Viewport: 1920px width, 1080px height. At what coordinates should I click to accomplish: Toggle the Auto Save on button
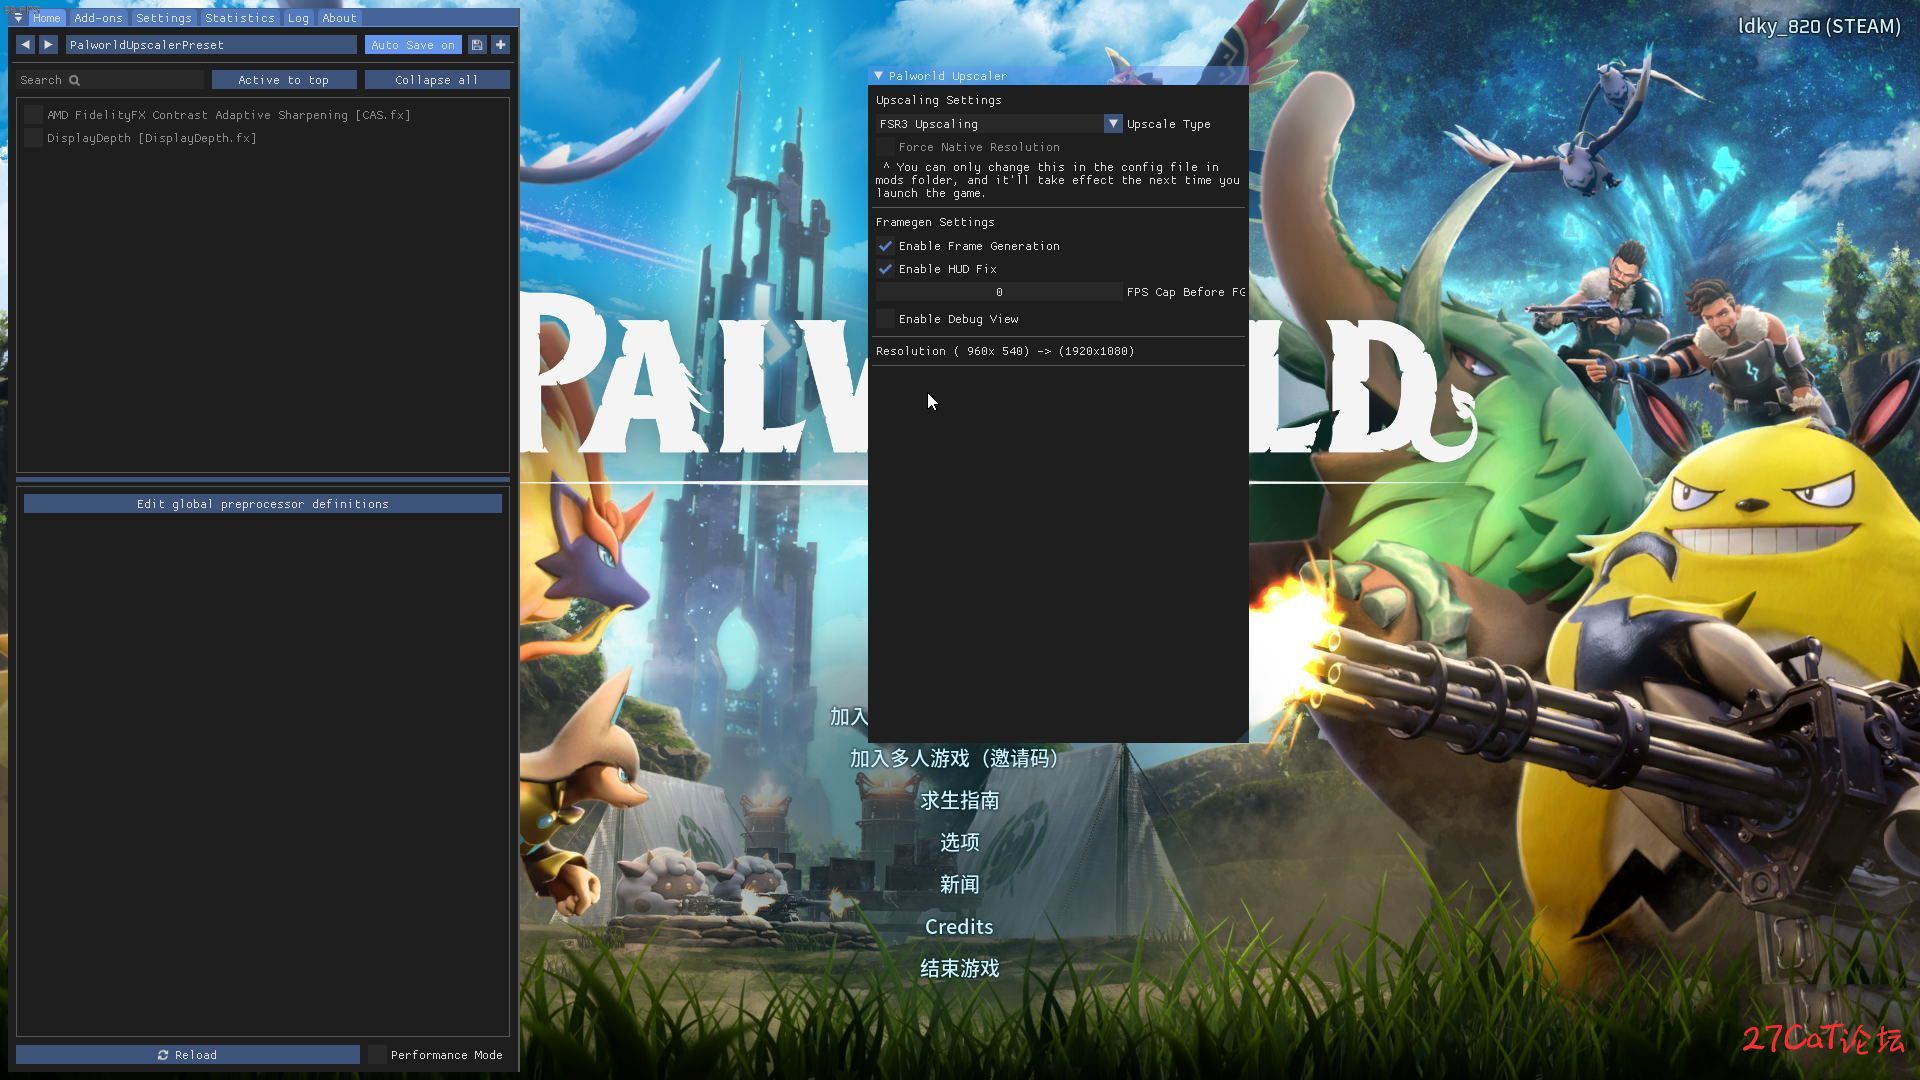coord(413,45)
